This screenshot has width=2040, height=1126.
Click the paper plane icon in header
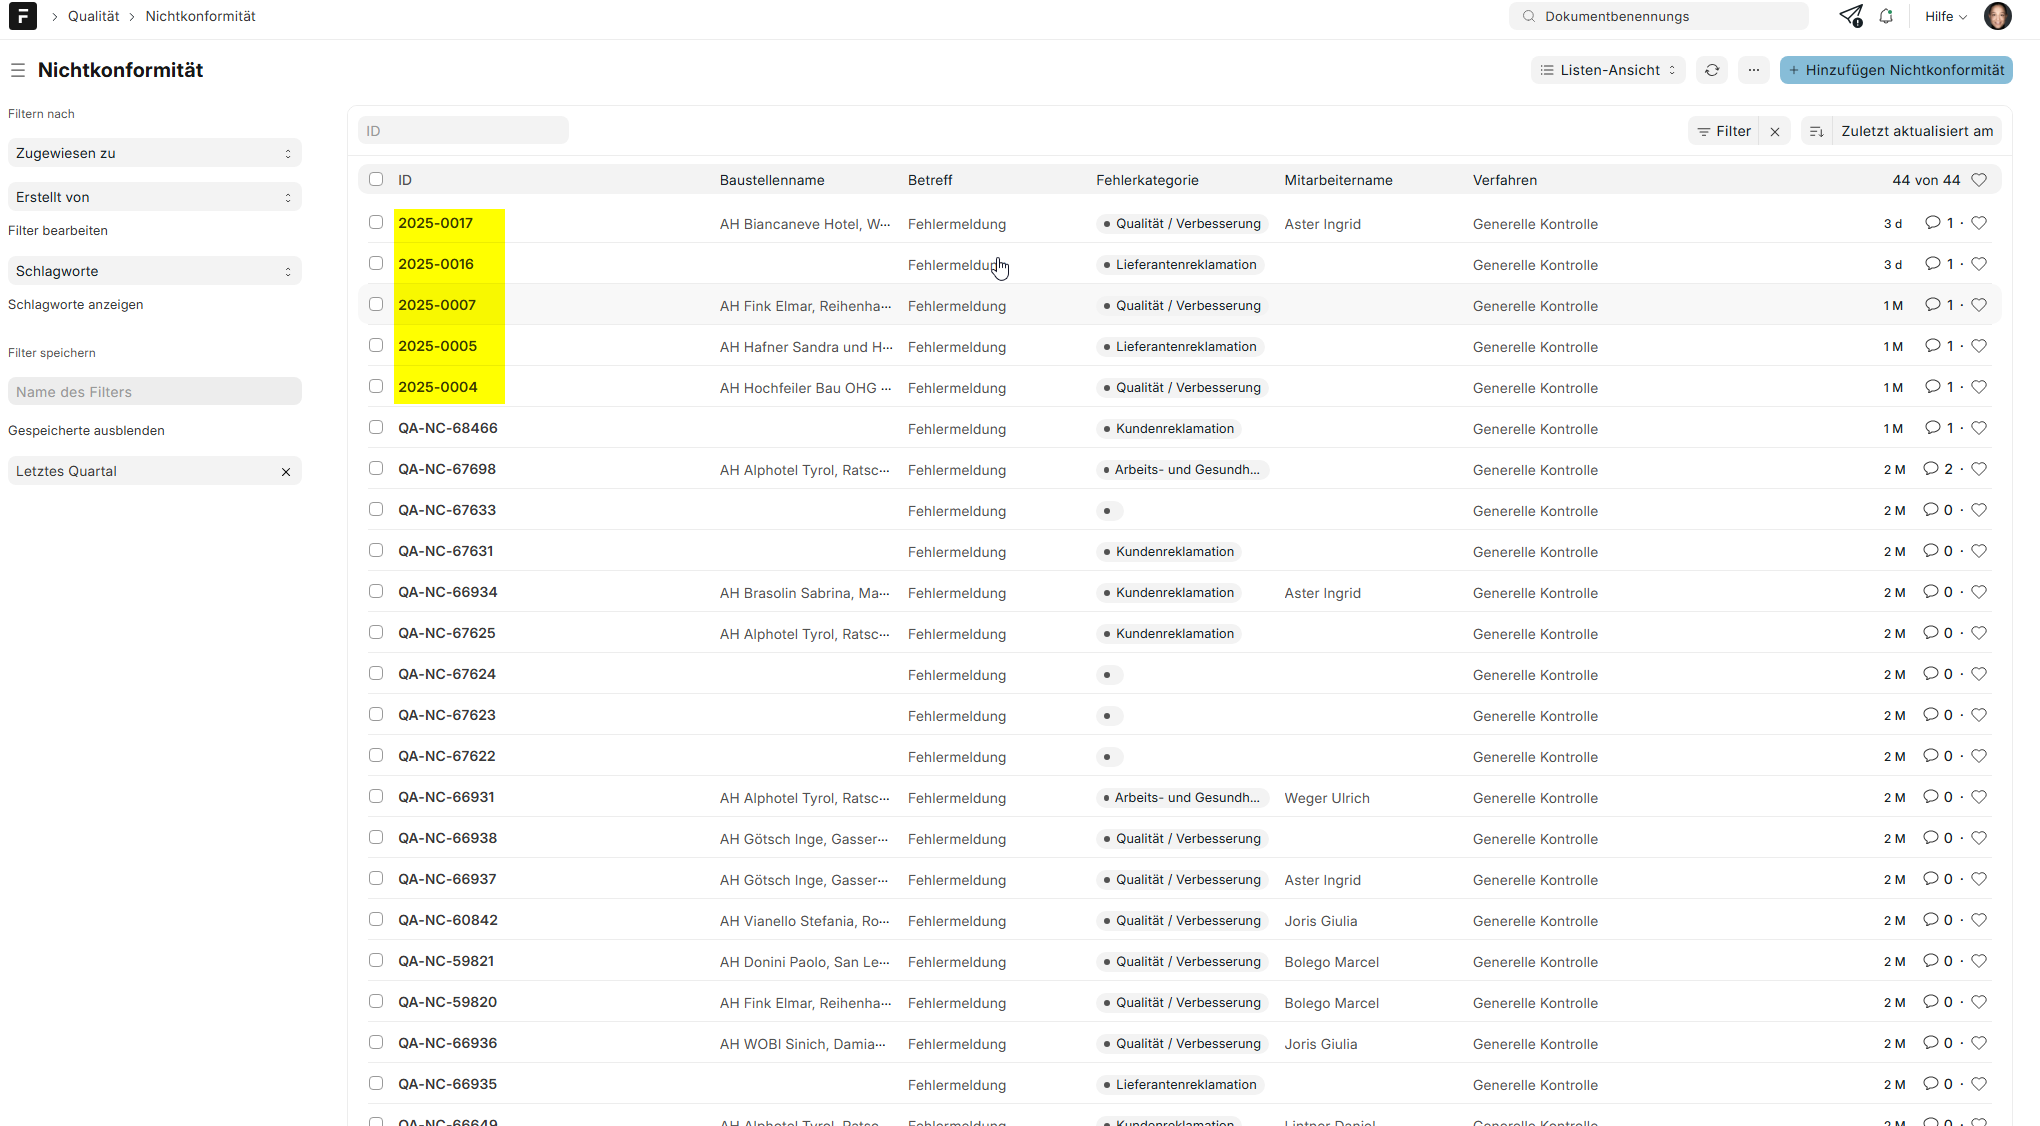tap(1850, 16)
